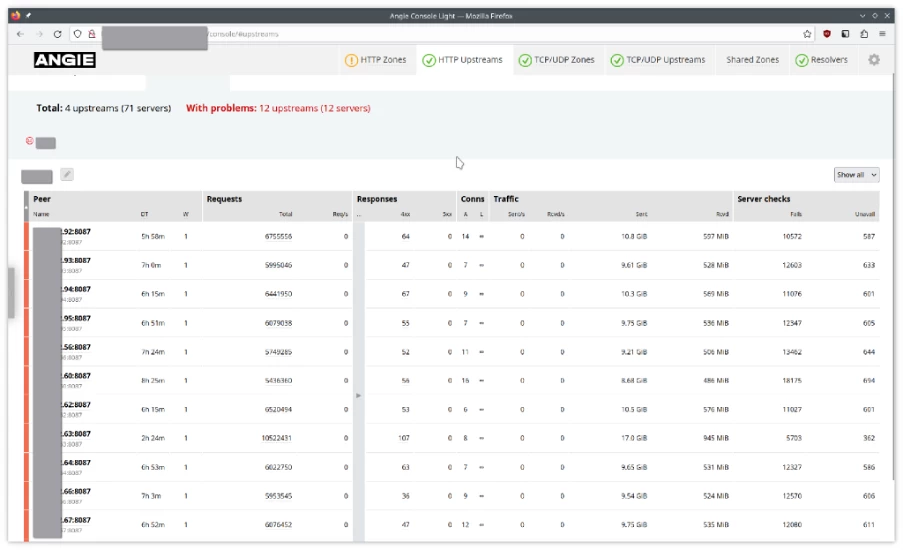Open the Show all dropdown
Screen dimensions: 904x550
point(856,175)
